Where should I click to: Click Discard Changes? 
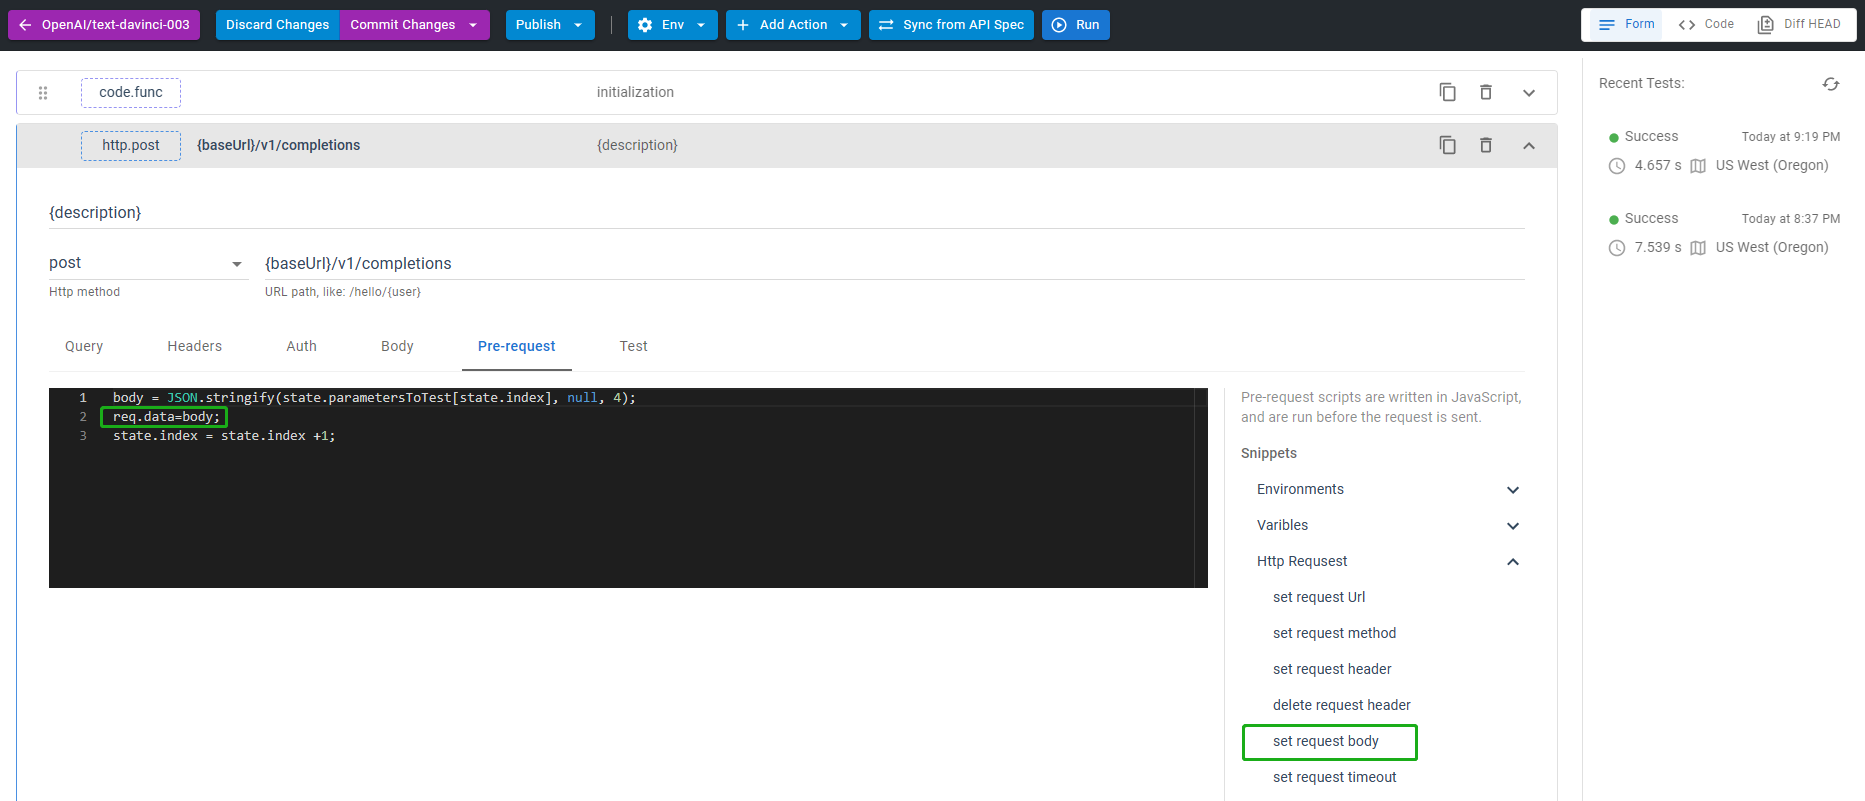click(277, 25)
